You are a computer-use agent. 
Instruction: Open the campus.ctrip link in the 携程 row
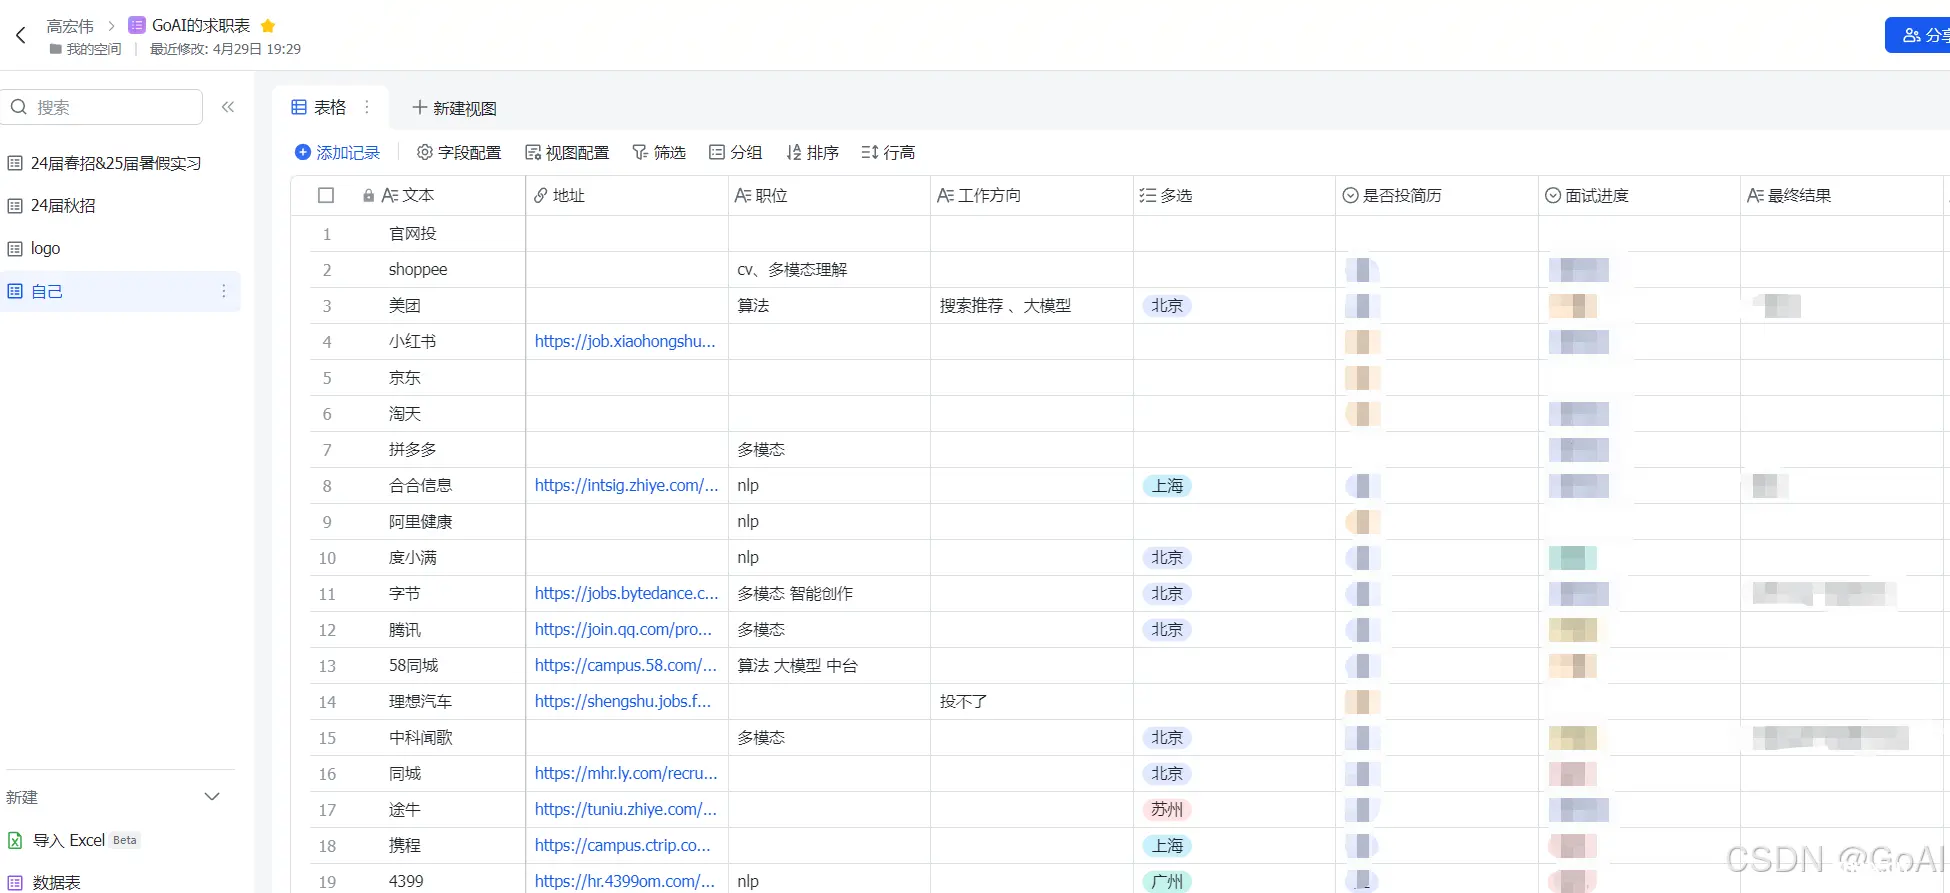pyautogui.click(x=622, y=846)
